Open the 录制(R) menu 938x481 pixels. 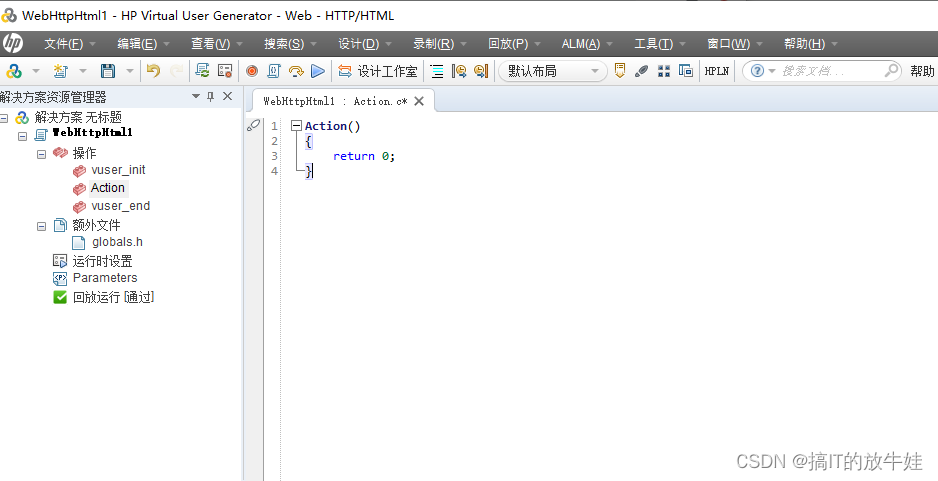[440, 44]
